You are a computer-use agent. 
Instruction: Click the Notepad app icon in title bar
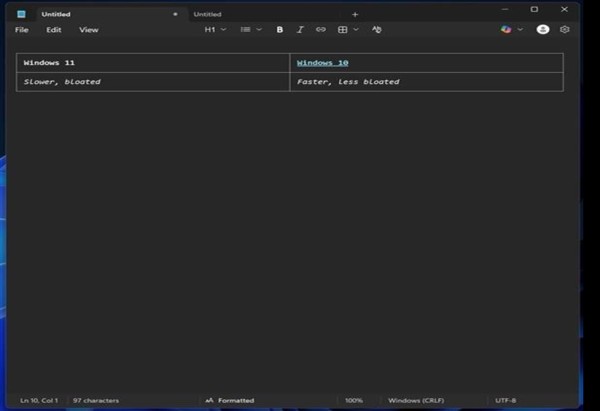(x=21, y=14)
